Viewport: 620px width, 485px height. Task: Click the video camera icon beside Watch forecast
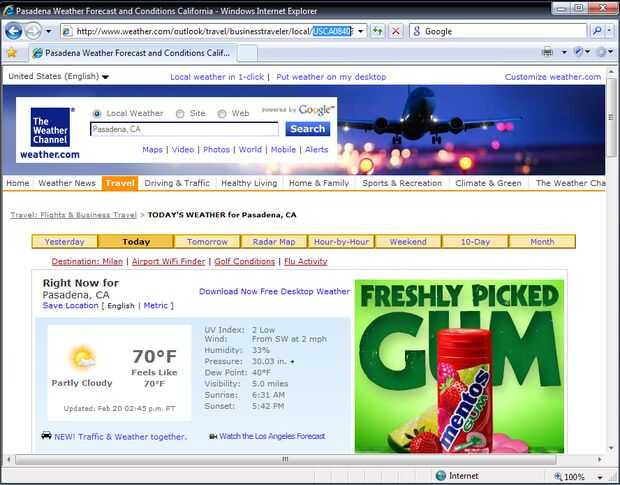(213, 436)
